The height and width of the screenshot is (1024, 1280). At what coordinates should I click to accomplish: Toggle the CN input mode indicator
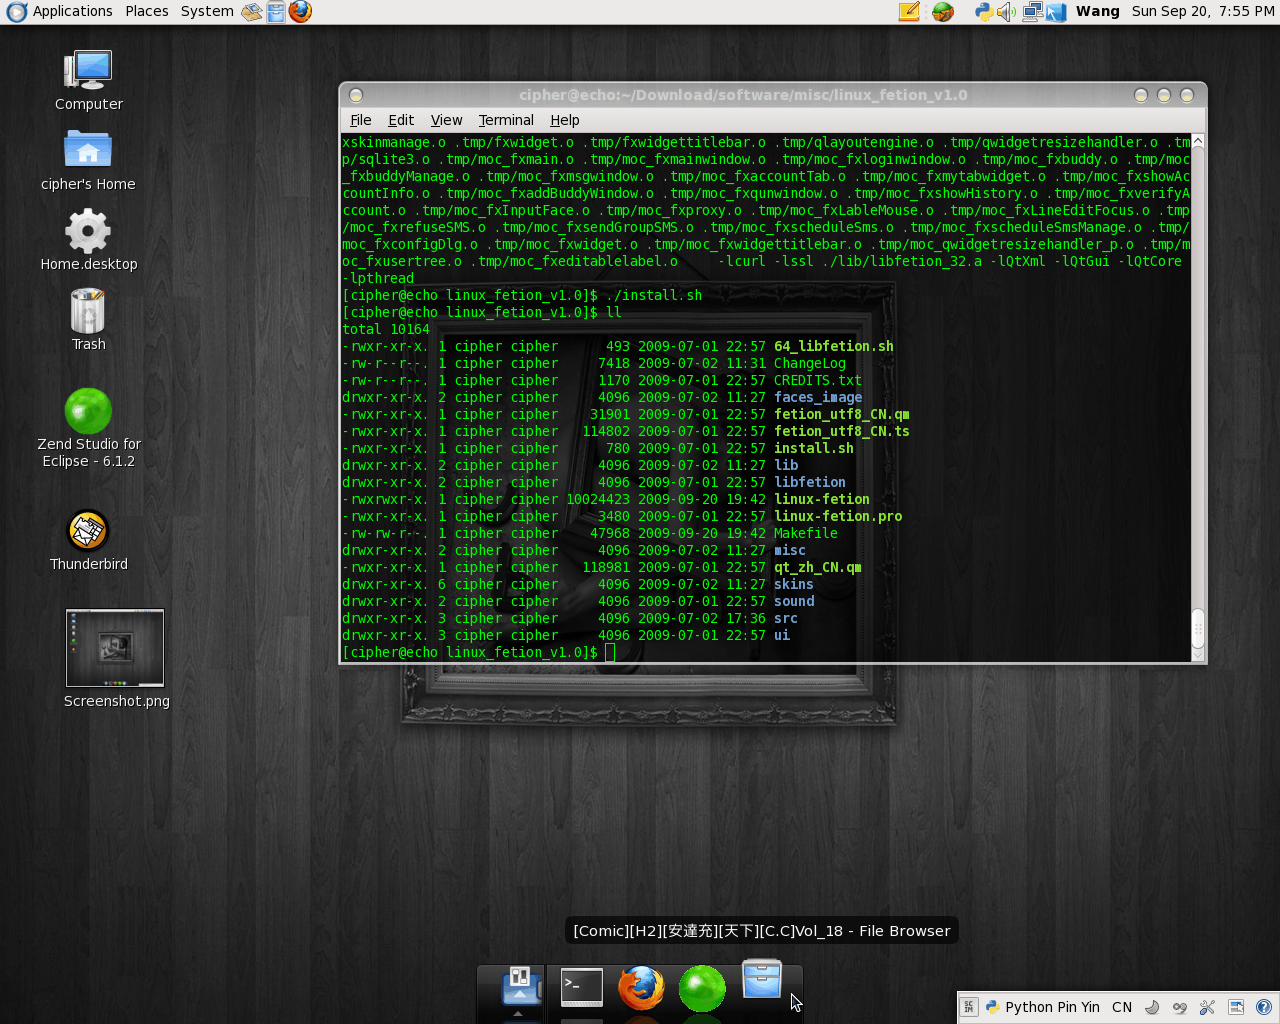pos(1122,1007)
